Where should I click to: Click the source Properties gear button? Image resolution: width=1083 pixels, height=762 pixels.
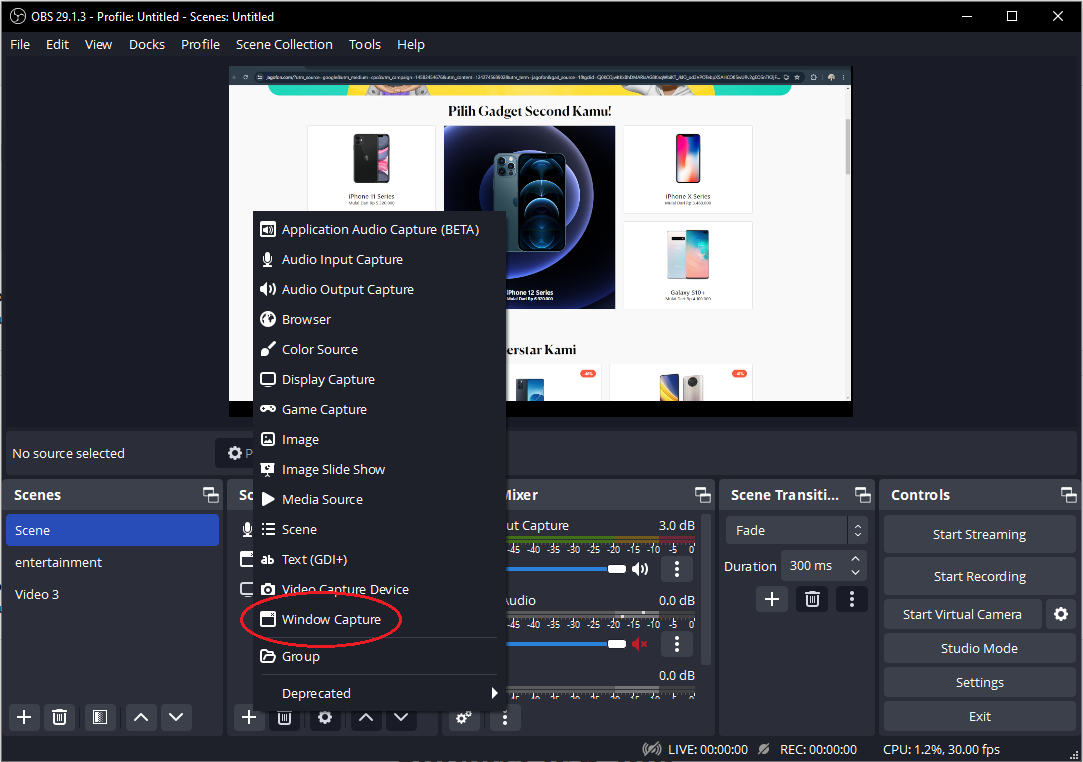point(236,453)
